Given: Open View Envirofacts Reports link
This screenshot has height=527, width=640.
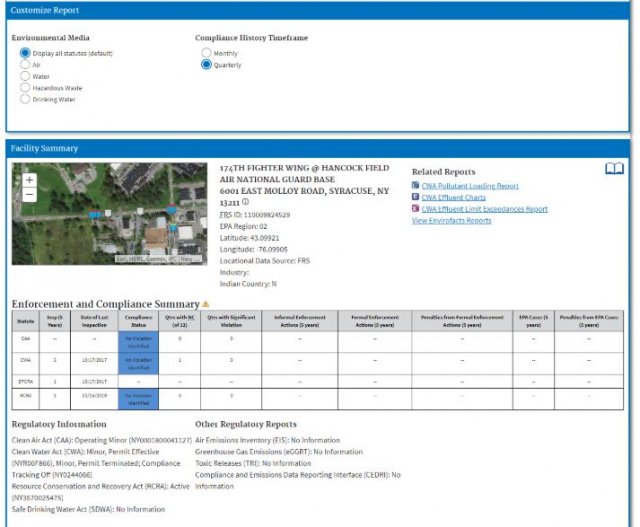Looking at the screenshot, I should (x=451, y=220).
